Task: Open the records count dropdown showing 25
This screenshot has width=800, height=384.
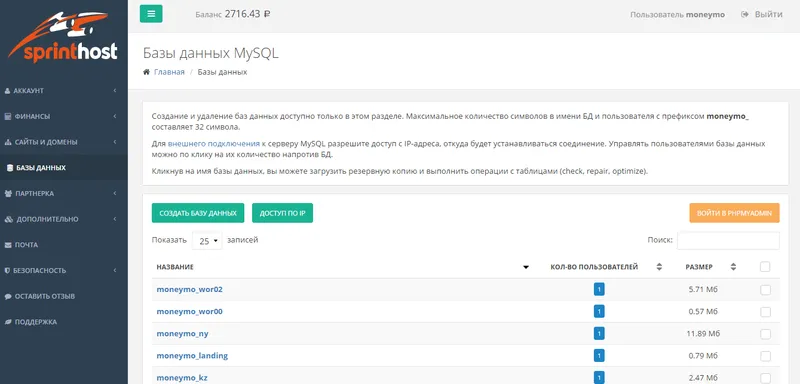Action: [x=207, y=241]
